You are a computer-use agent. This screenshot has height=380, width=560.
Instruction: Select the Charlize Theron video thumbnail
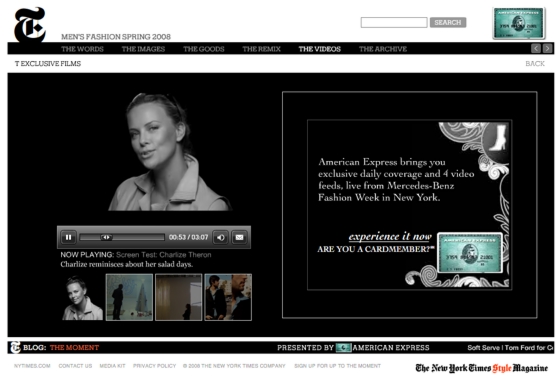point(82,297)
